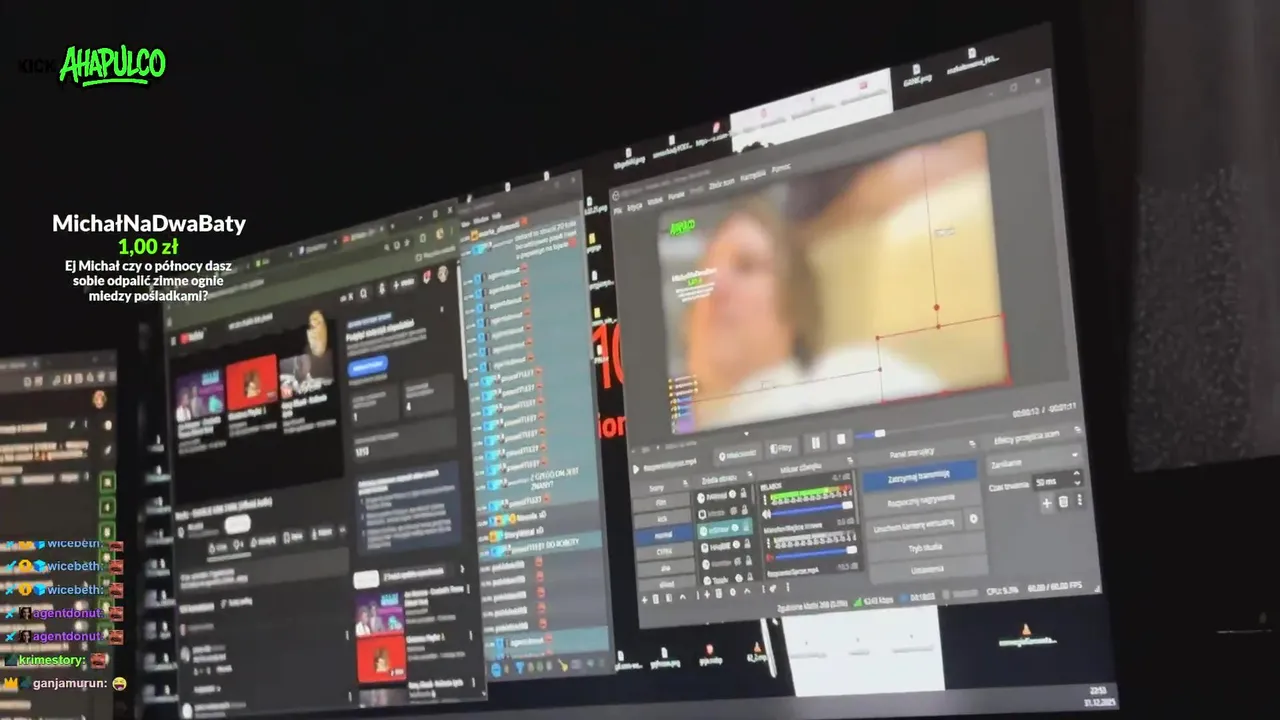Open Mikrofon channel three-dot menu
The image size is (1280, 720).
pos(768,542)
